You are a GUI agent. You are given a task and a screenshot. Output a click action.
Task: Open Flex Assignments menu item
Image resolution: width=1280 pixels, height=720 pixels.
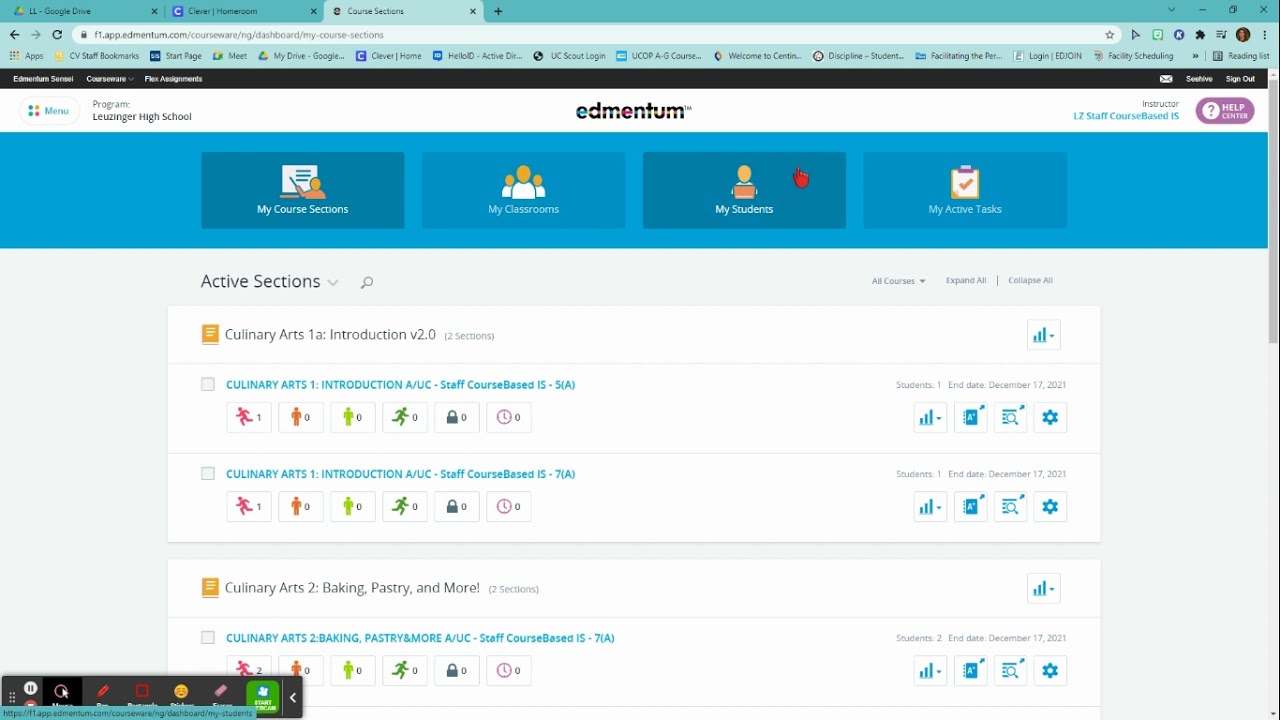pyautogui.click(x=173, y=79)
